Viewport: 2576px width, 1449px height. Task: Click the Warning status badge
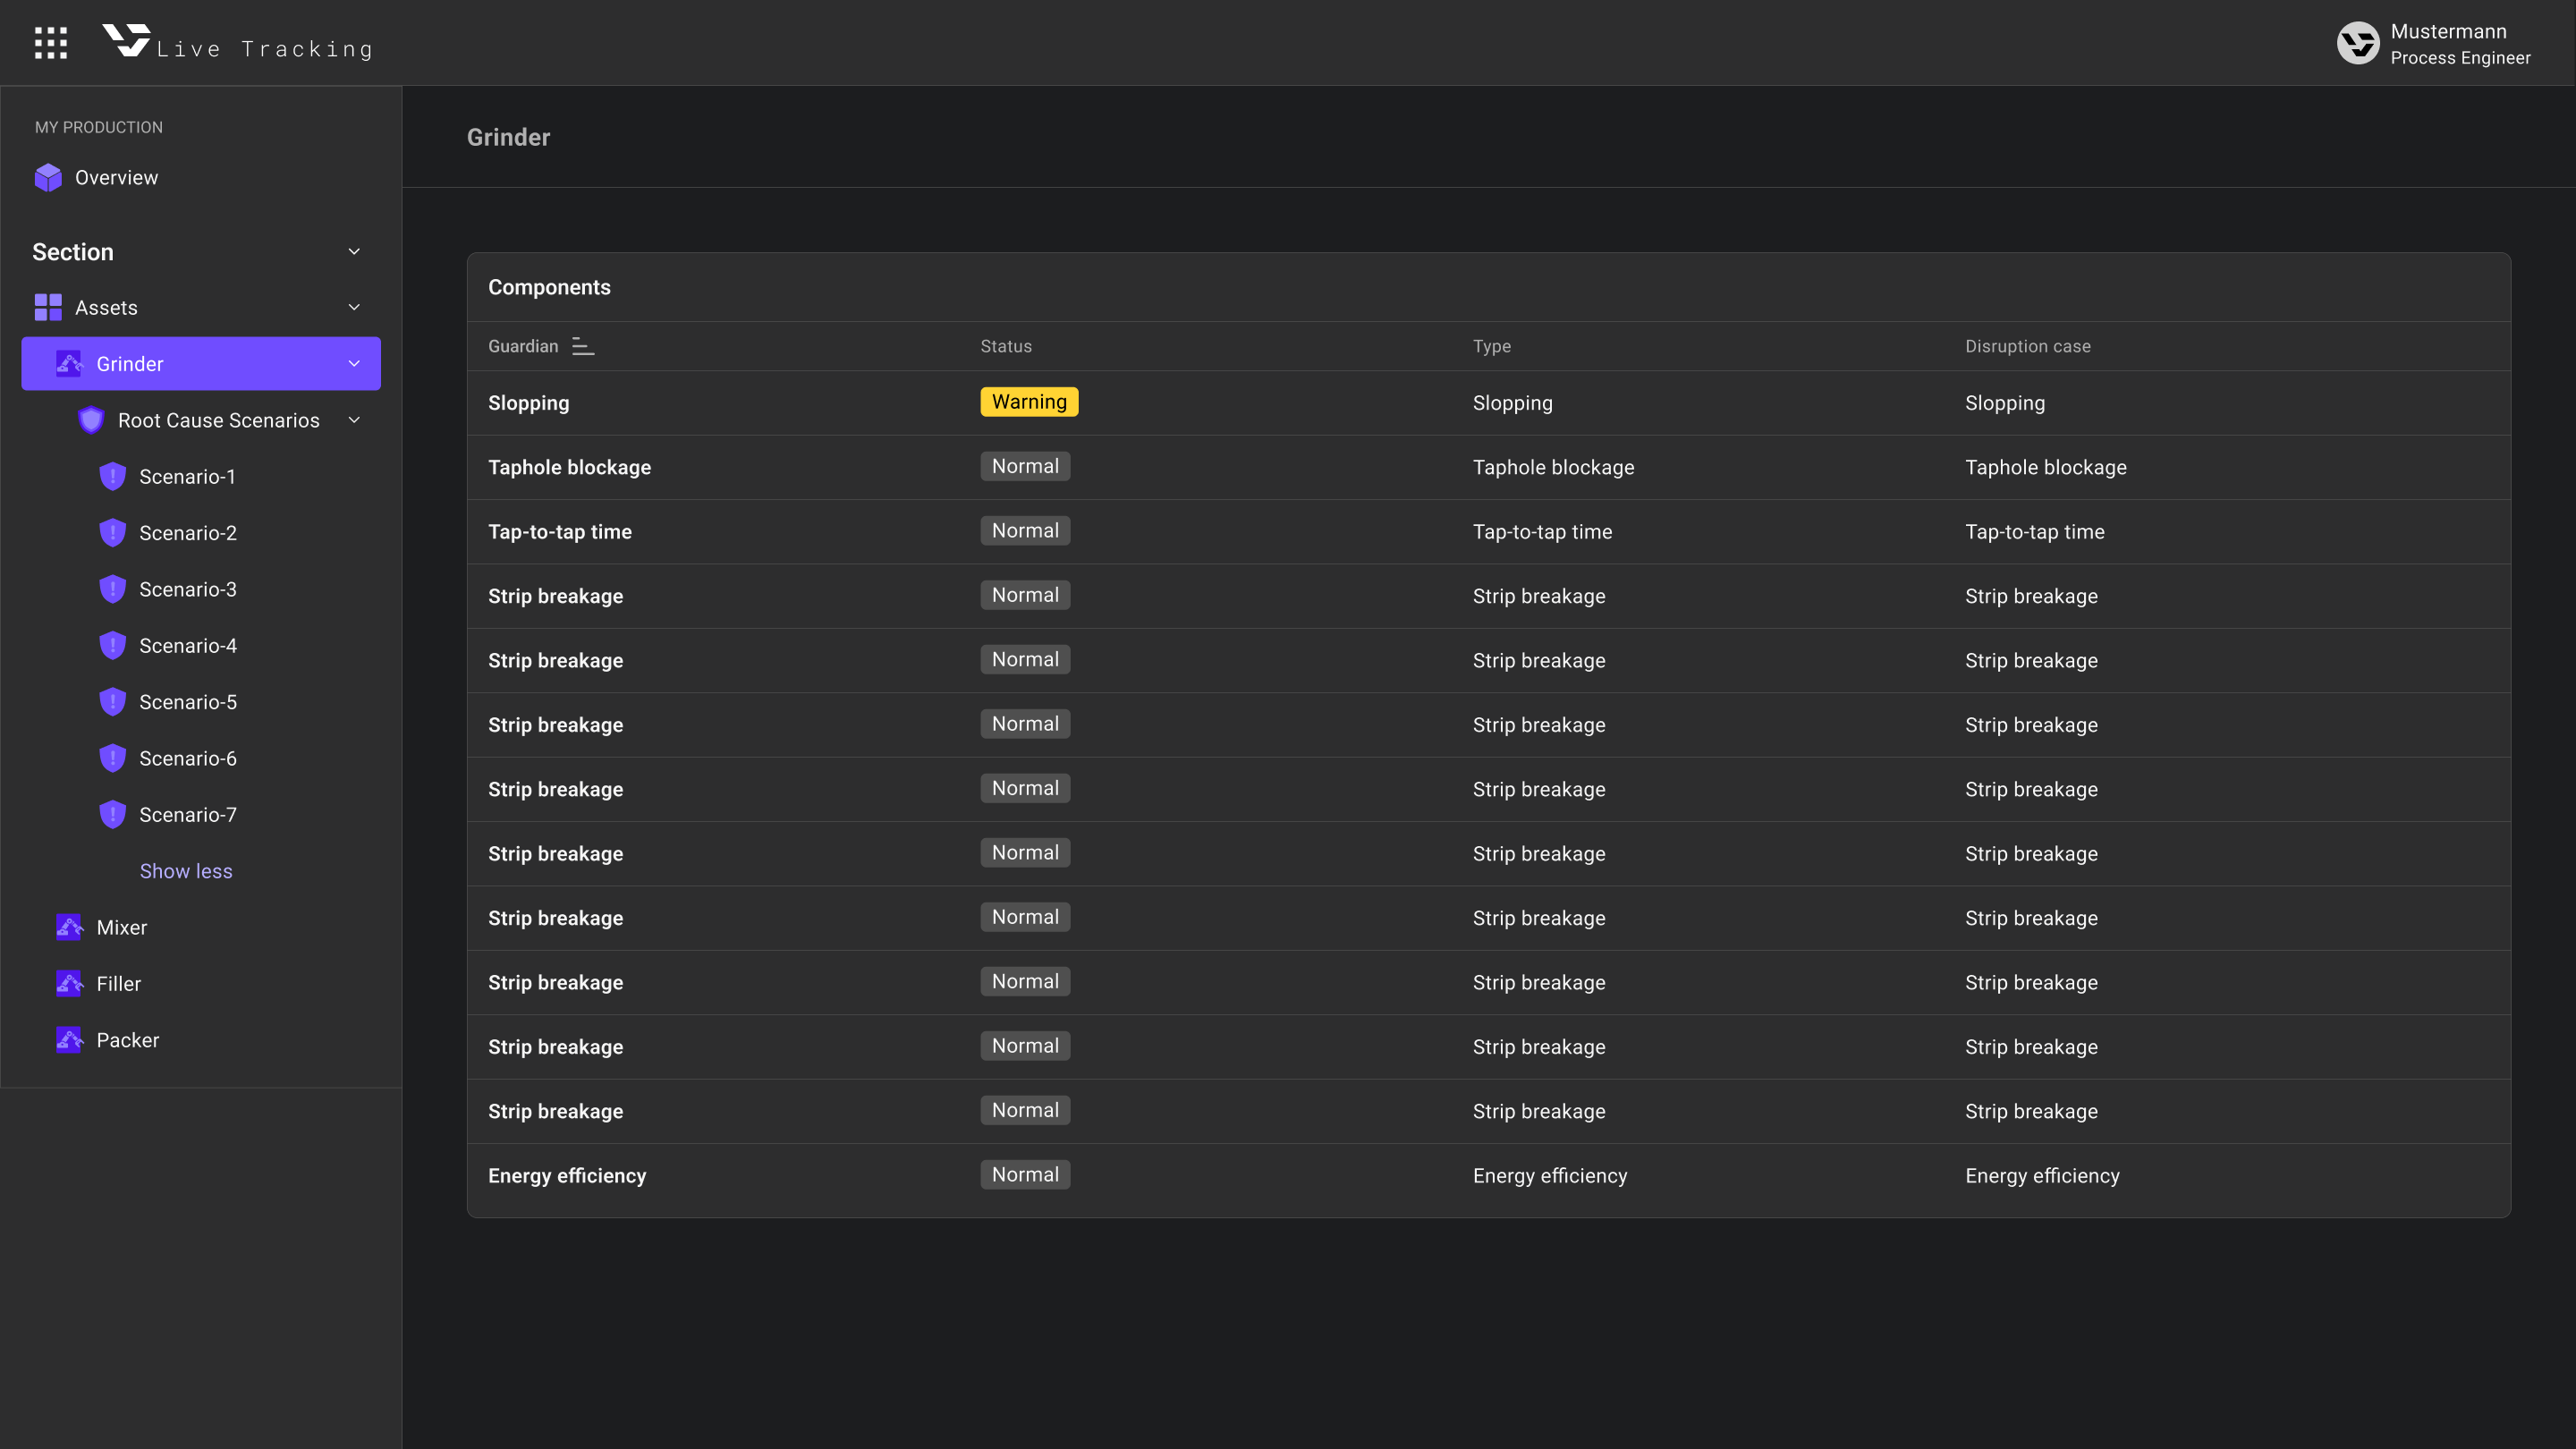click(1029, 402)
